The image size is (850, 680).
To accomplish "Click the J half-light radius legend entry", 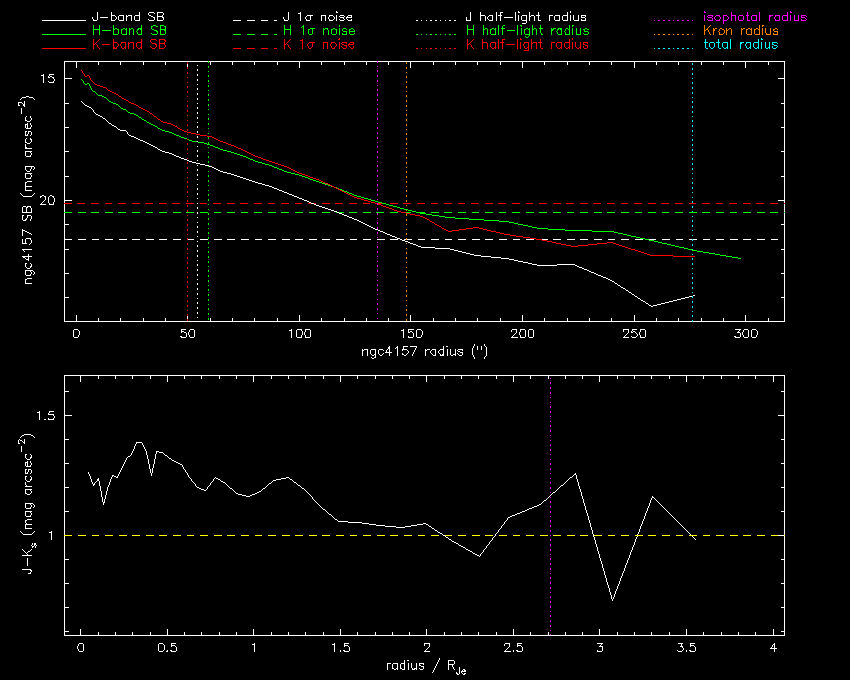I will [x=527, y=18].
